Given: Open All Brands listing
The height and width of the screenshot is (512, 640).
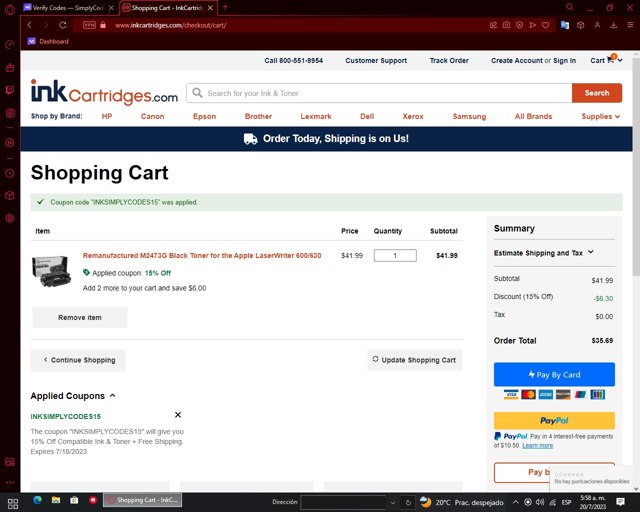Looking at the screenshot, I should [x=533, y=116].
